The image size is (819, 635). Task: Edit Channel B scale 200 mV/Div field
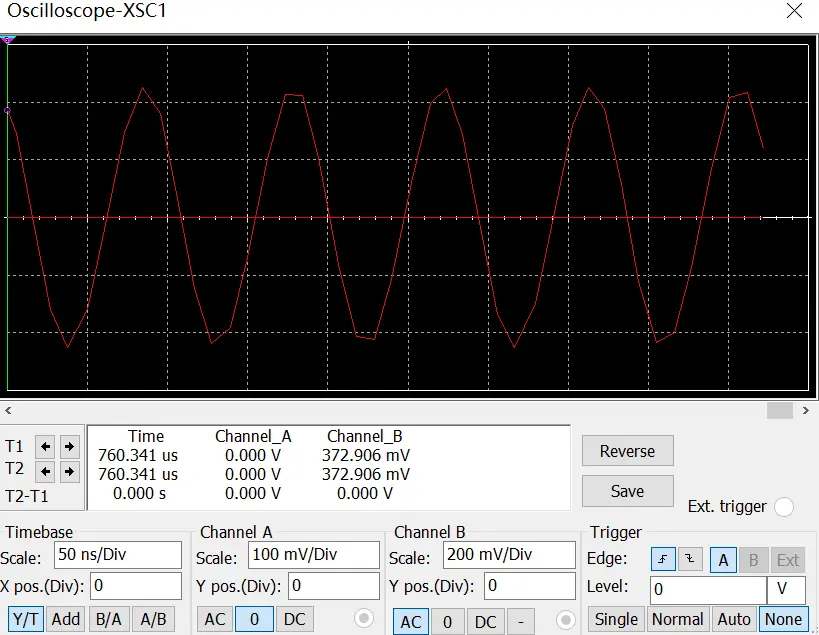(509, 555)
